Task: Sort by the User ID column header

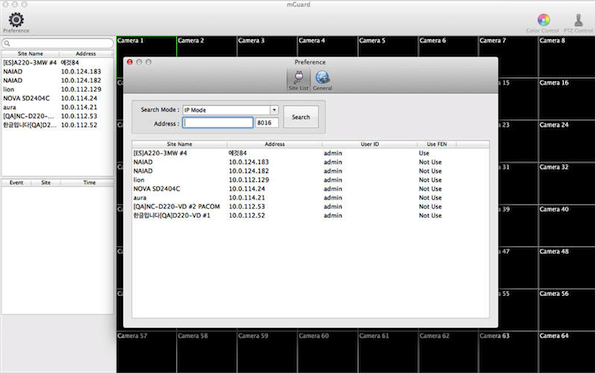Action: pyautogui.click(x=370, y=144)
